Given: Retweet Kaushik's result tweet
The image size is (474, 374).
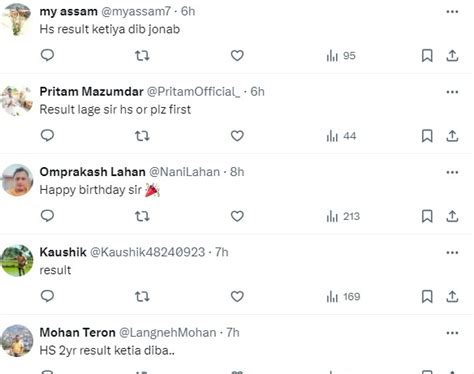Looking at the screenshot, I should pyautogui.click(x=142, y=296).
